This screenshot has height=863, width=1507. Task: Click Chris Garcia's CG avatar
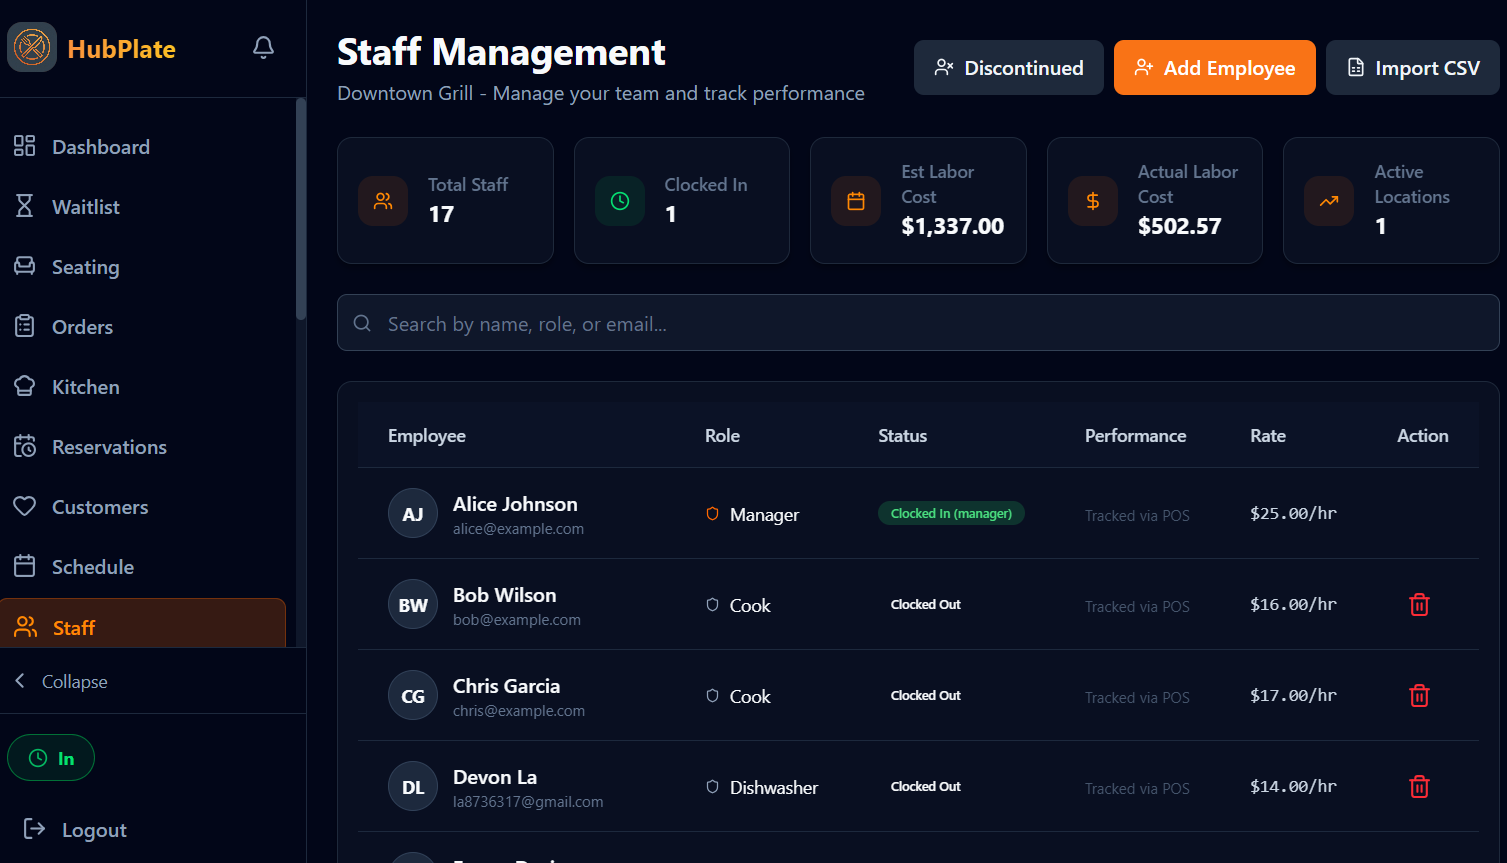click(x=413, y=696)
